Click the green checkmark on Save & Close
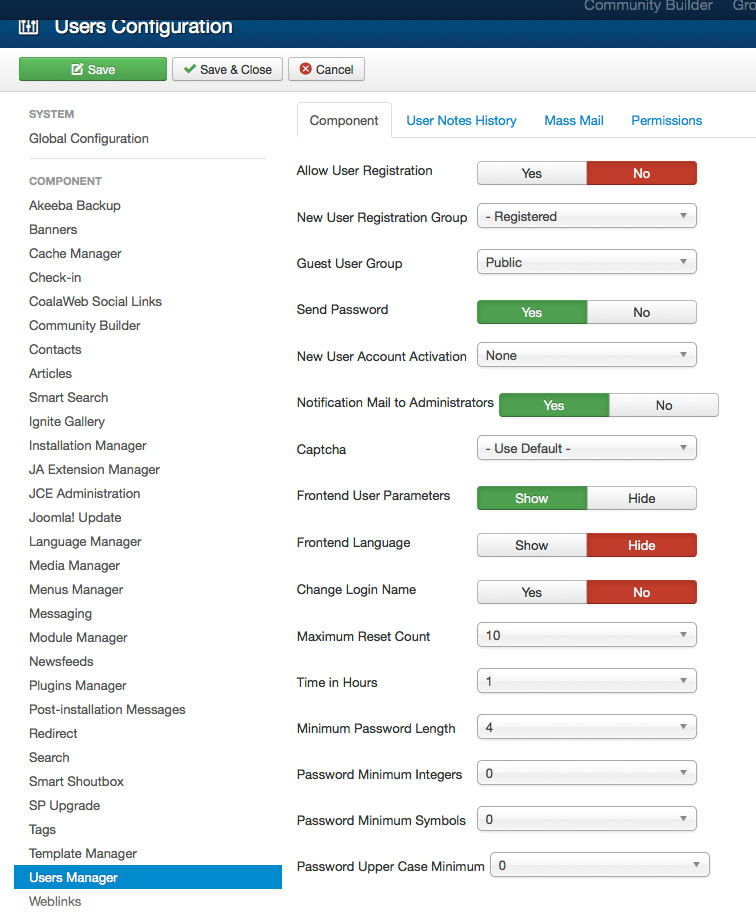This screenshot has width=756, height=919. pyautogui.click(x=189, y=69)
